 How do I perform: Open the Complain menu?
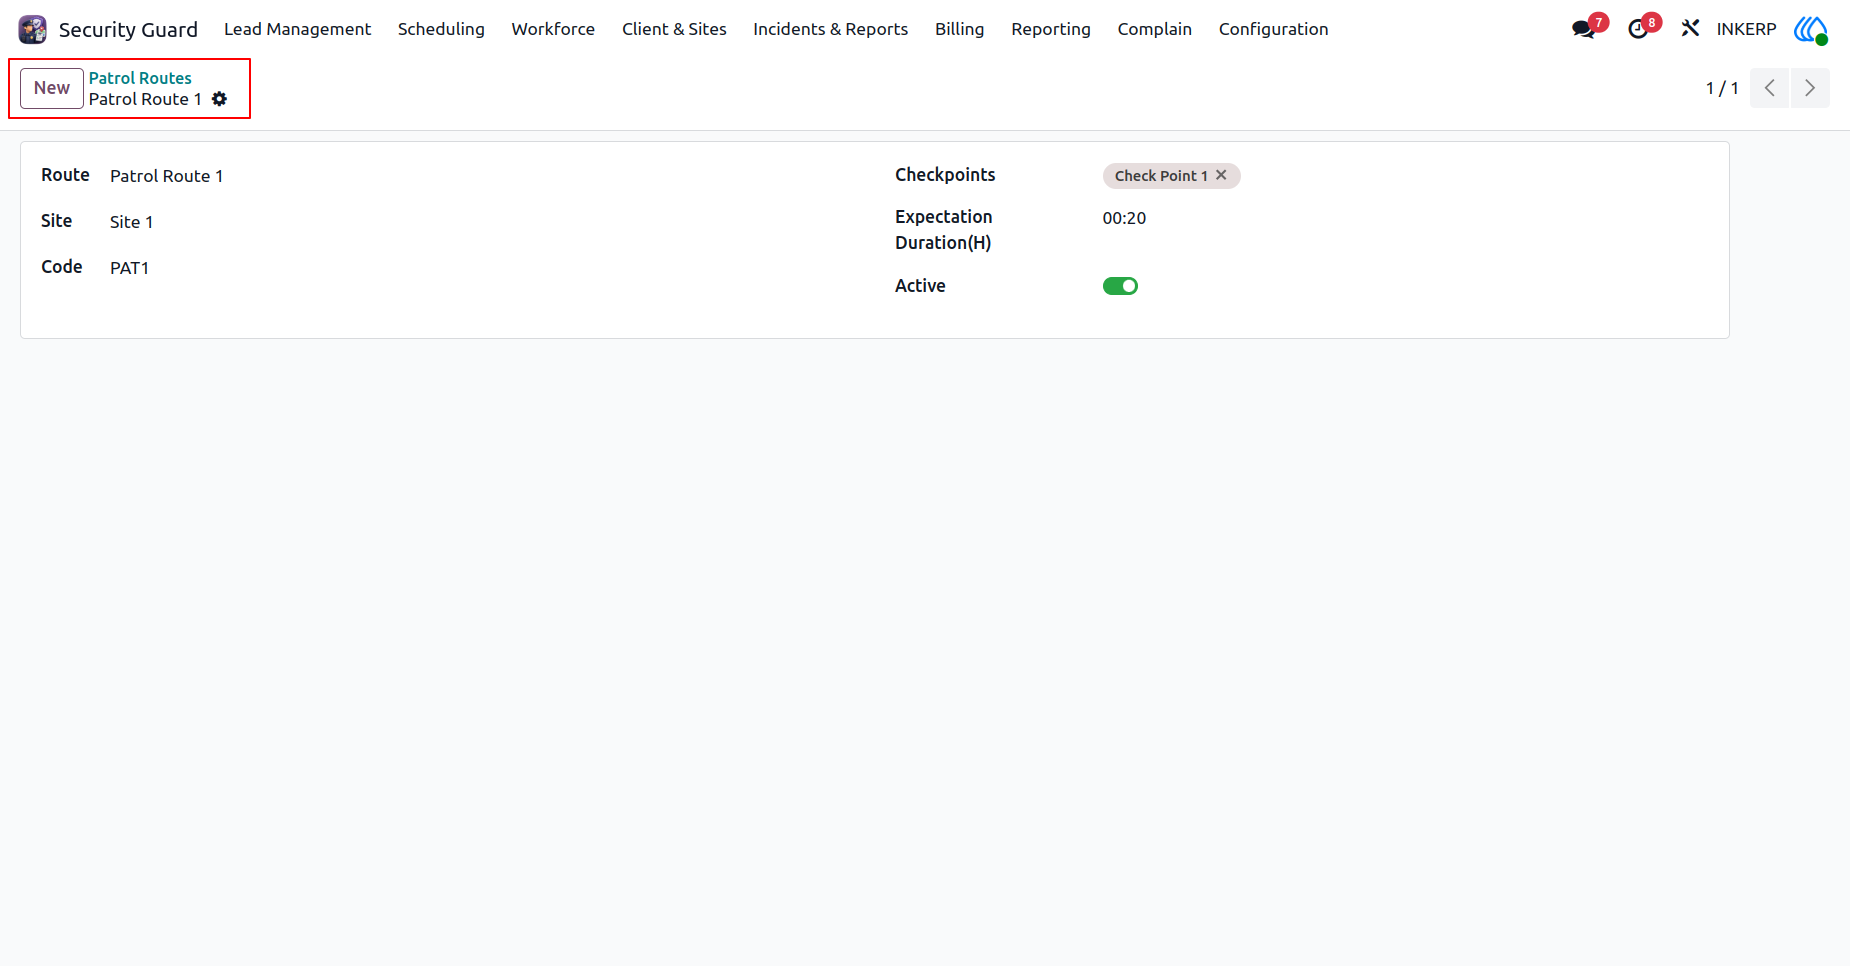(x=1154, y=29)
